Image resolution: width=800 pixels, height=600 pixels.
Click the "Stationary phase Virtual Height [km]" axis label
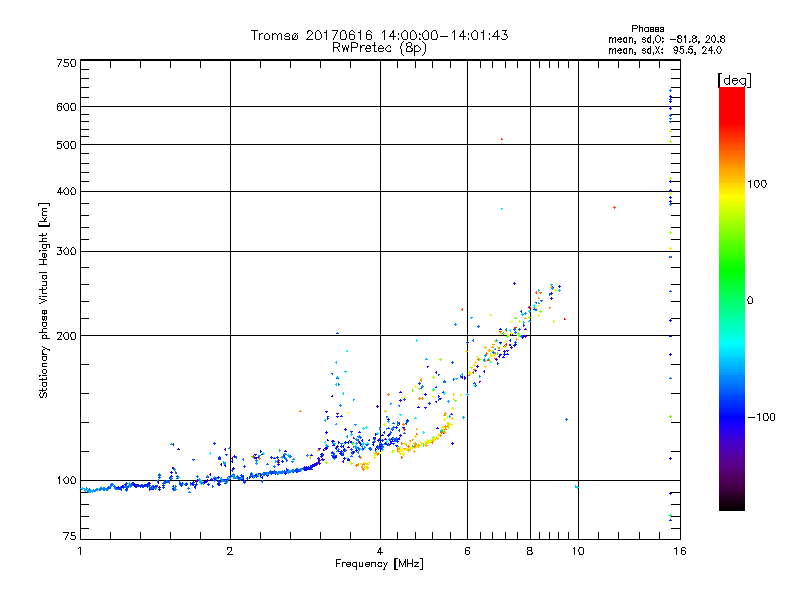click(x=43, y=300)
